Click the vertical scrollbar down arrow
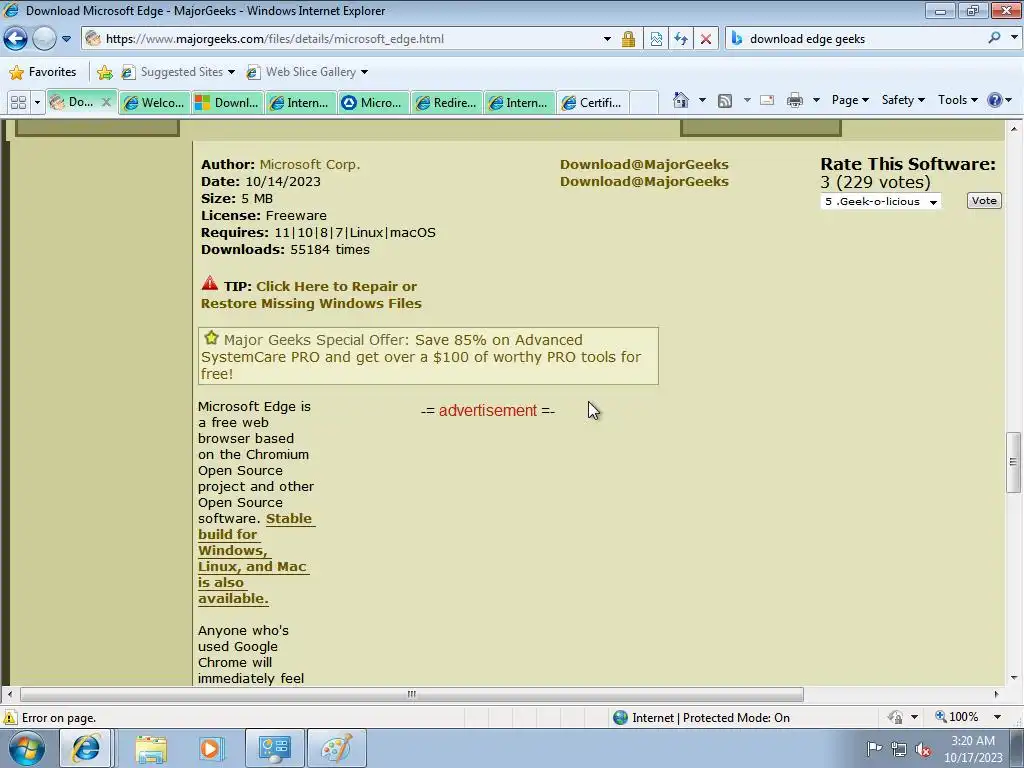The height and width of the screenshot is (768, 1024). [1014, 678]
